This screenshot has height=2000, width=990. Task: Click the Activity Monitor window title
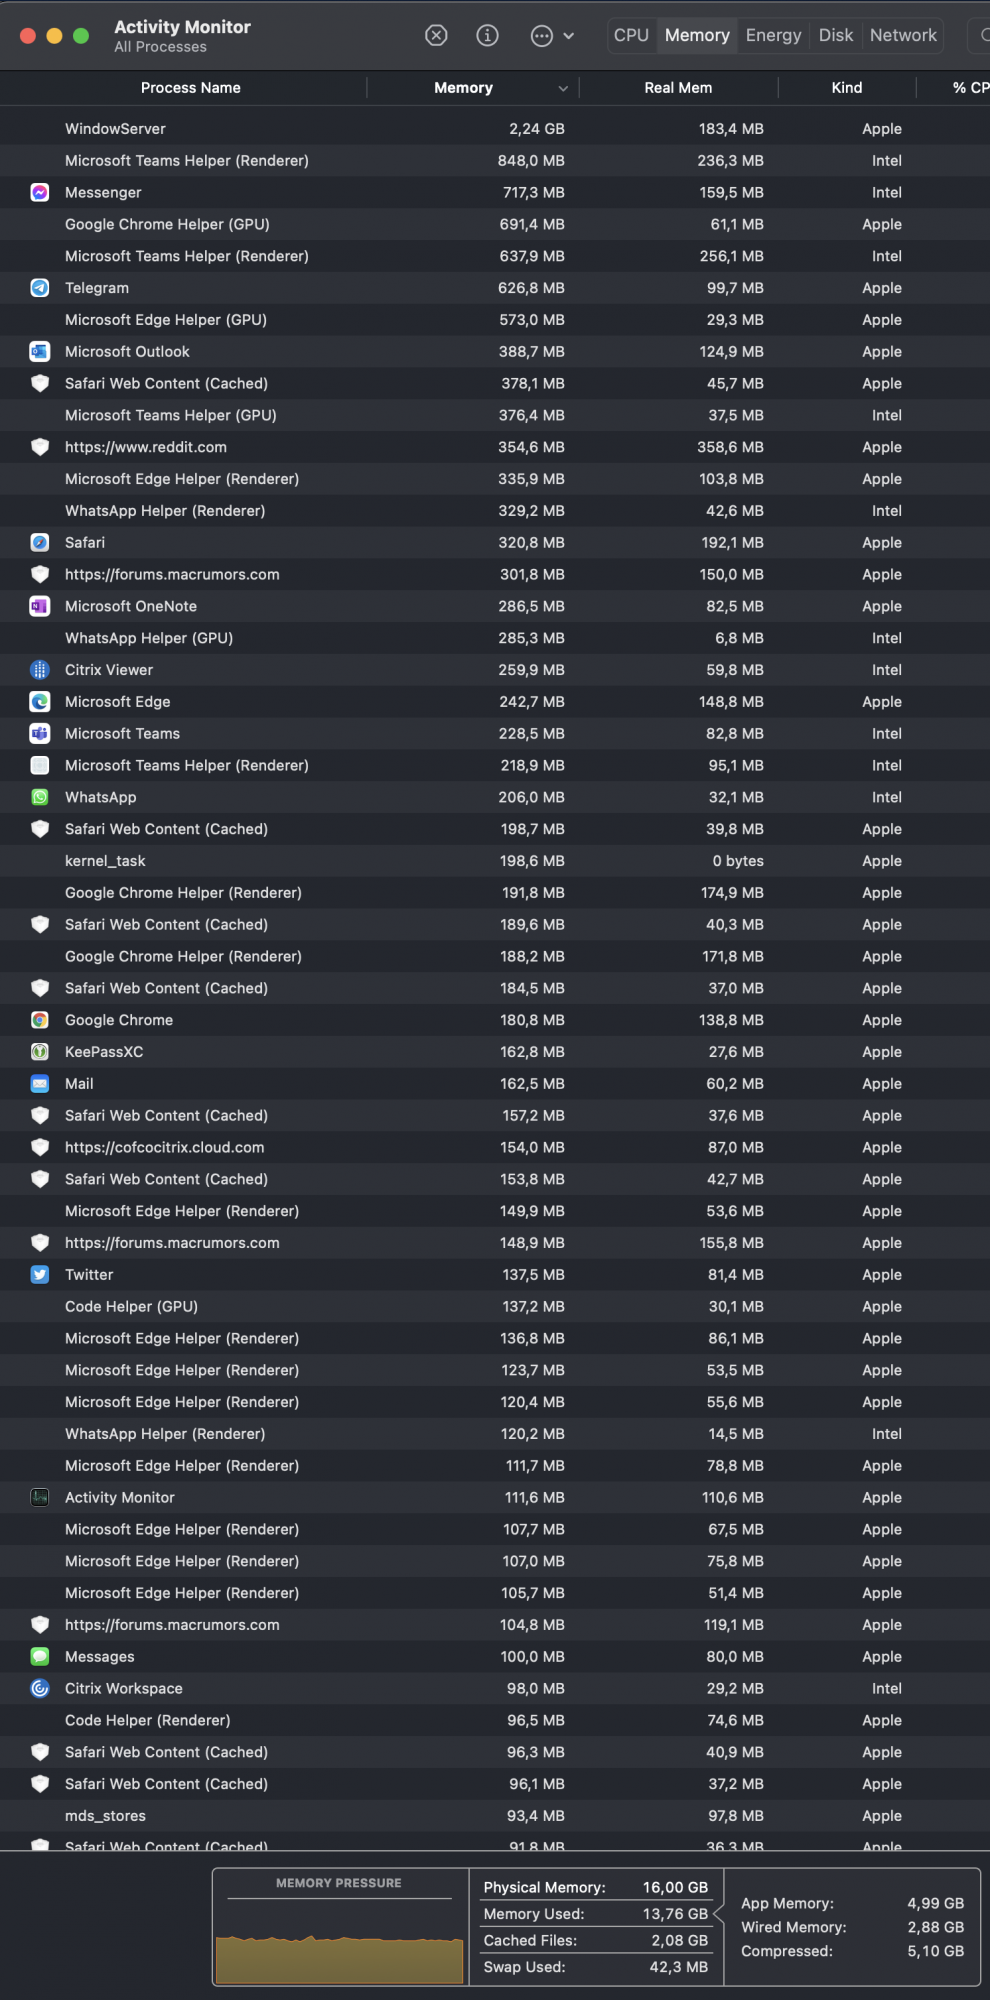click(x=182, y=27)
